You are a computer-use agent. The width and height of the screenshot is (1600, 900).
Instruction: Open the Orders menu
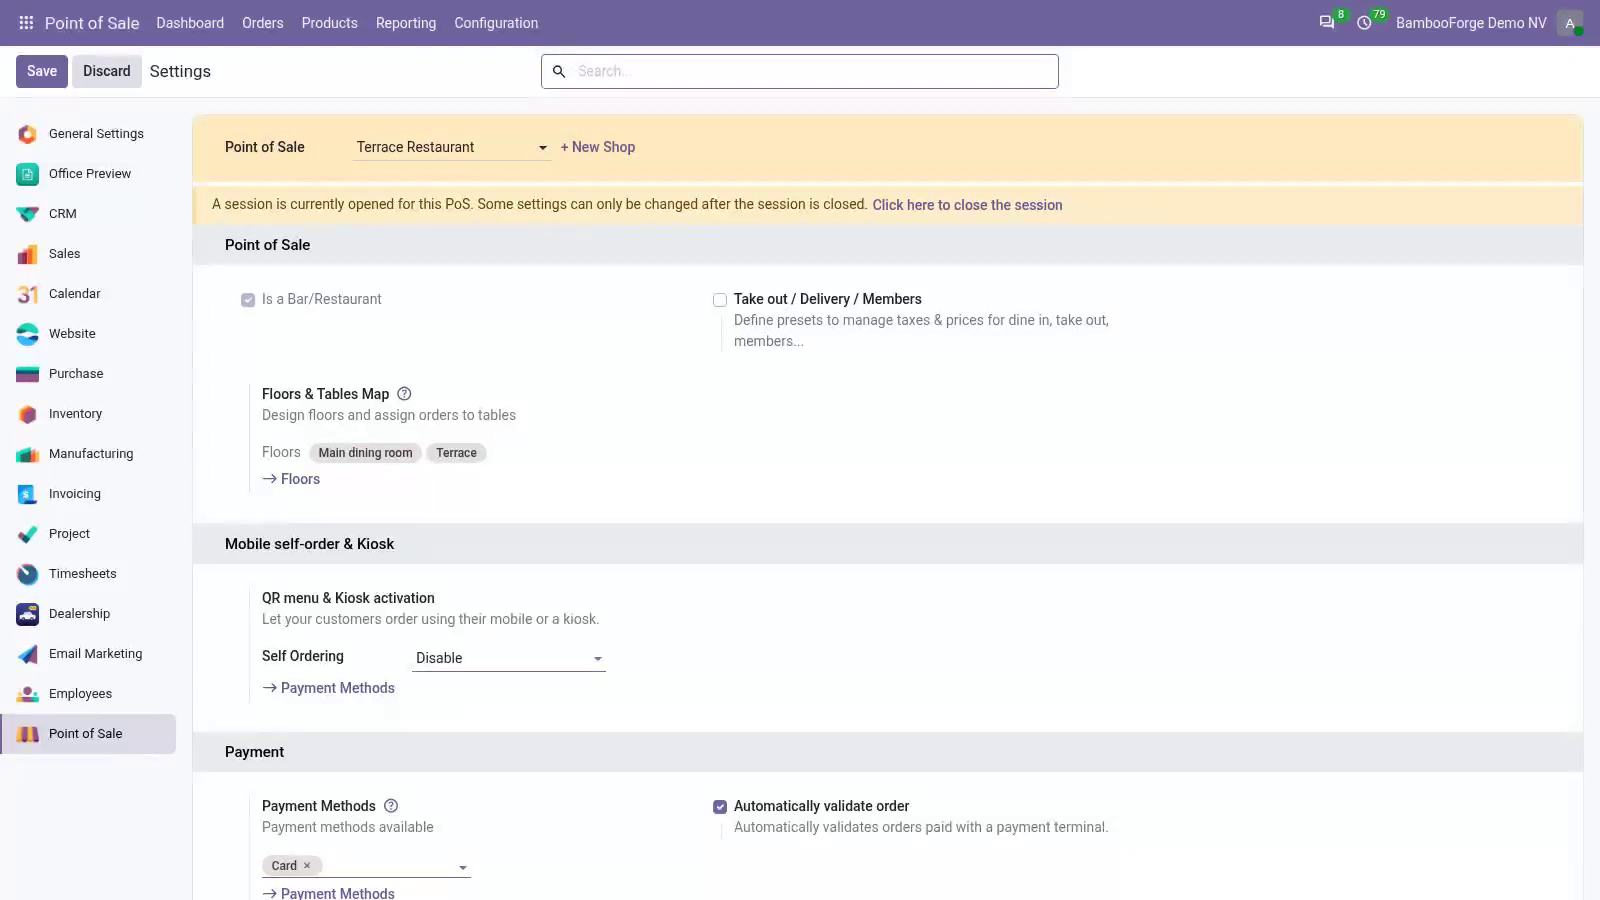point(263,22)
